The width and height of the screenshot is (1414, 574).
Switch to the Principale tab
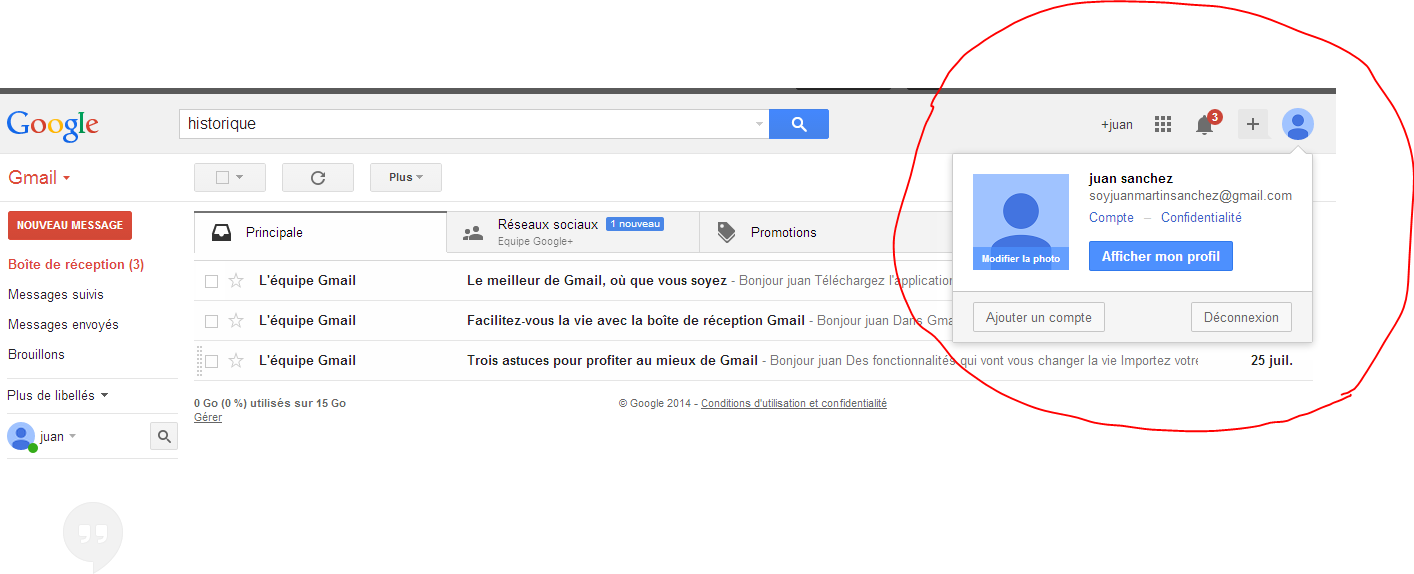pos(320,232)
